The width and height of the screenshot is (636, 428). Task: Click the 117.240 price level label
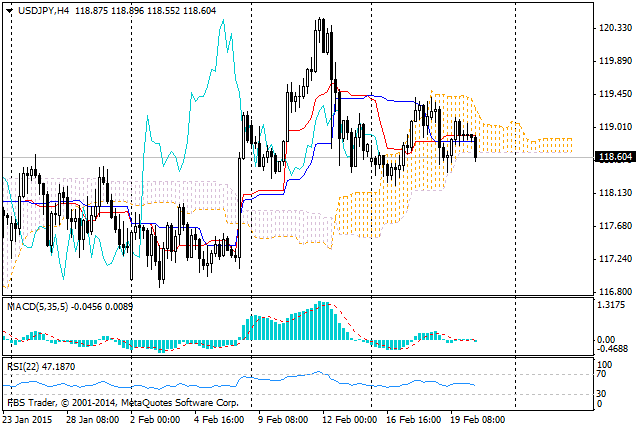(613, 259)
